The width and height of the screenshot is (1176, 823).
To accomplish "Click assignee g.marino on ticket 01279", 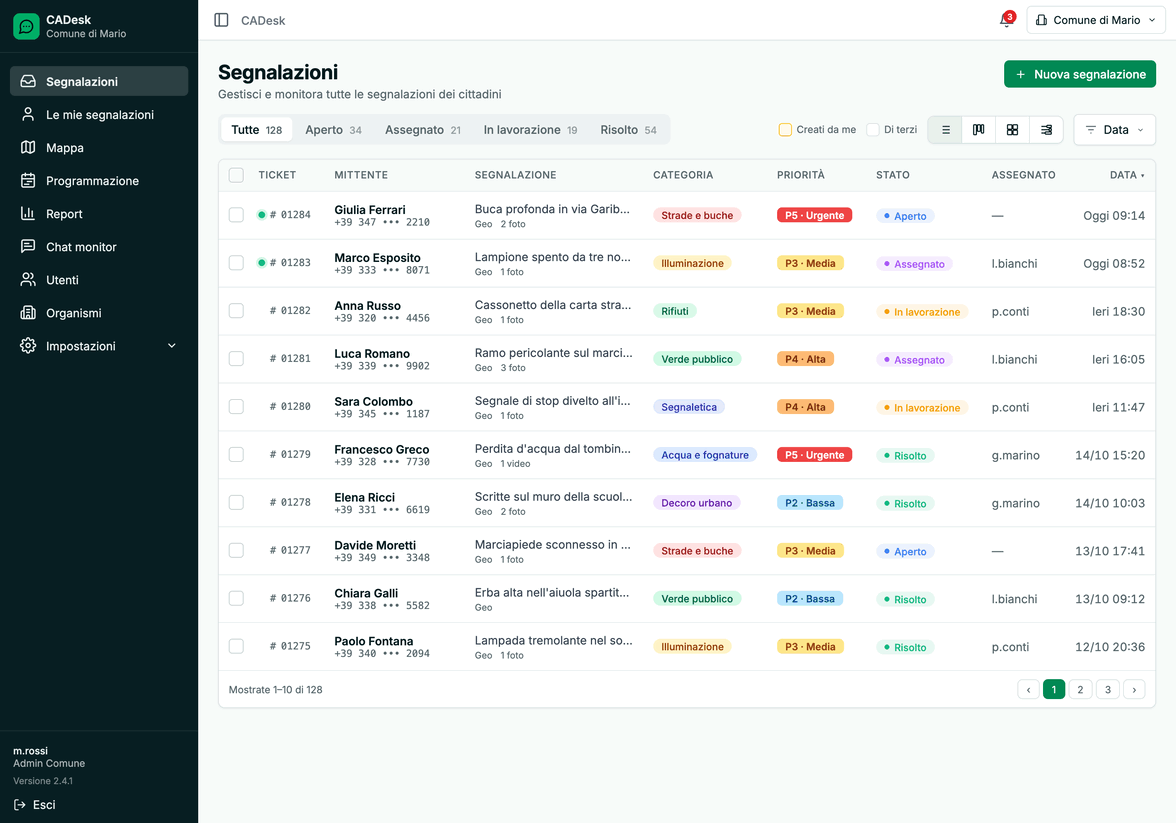I will point(1016,455).
